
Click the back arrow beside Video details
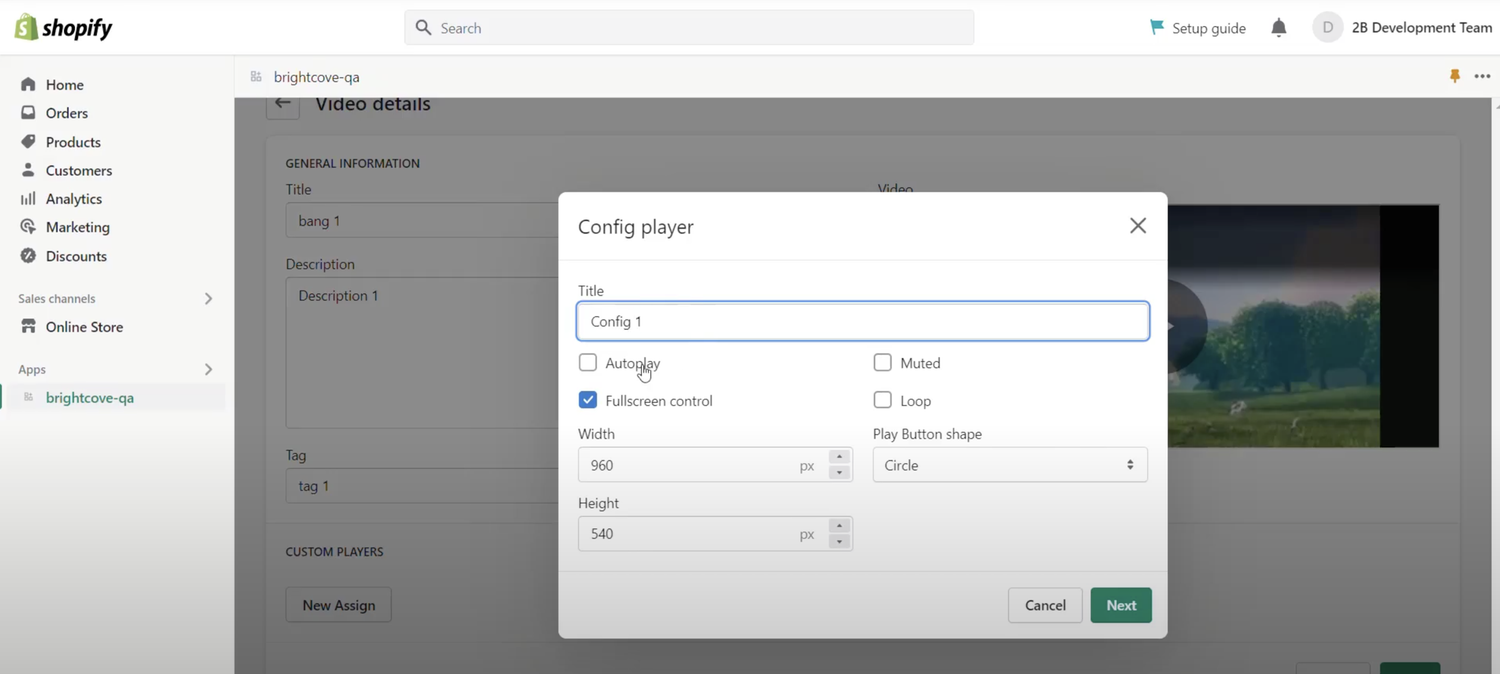(283, 103)
